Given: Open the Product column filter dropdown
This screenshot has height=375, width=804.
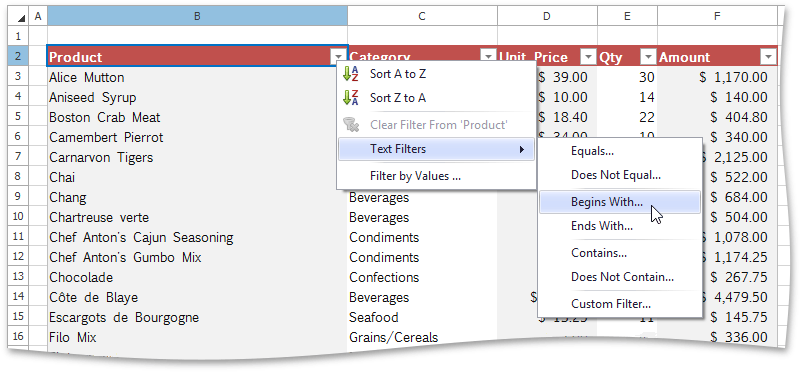Looking at the screenshot, I should point(338,56).
